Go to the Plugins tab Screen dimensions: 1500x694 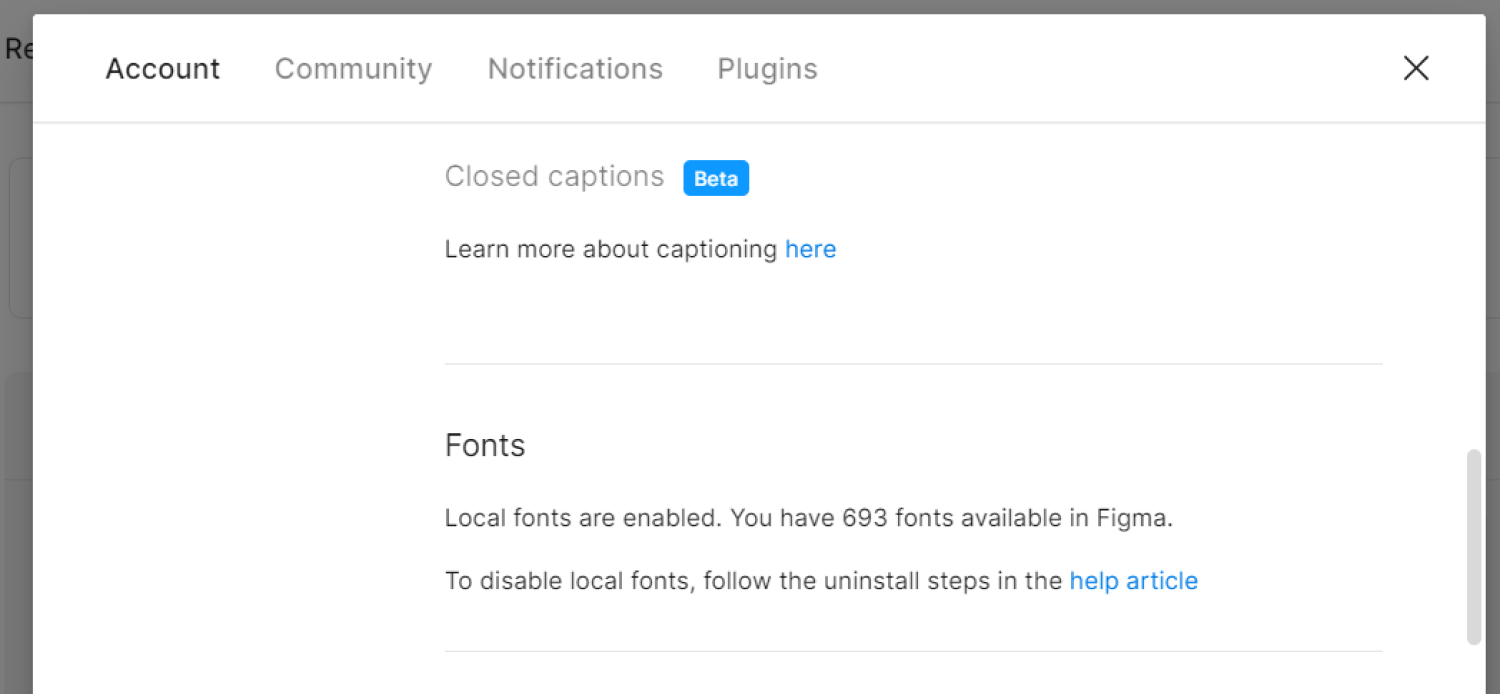pyautogui.click(x=767, y=69)
